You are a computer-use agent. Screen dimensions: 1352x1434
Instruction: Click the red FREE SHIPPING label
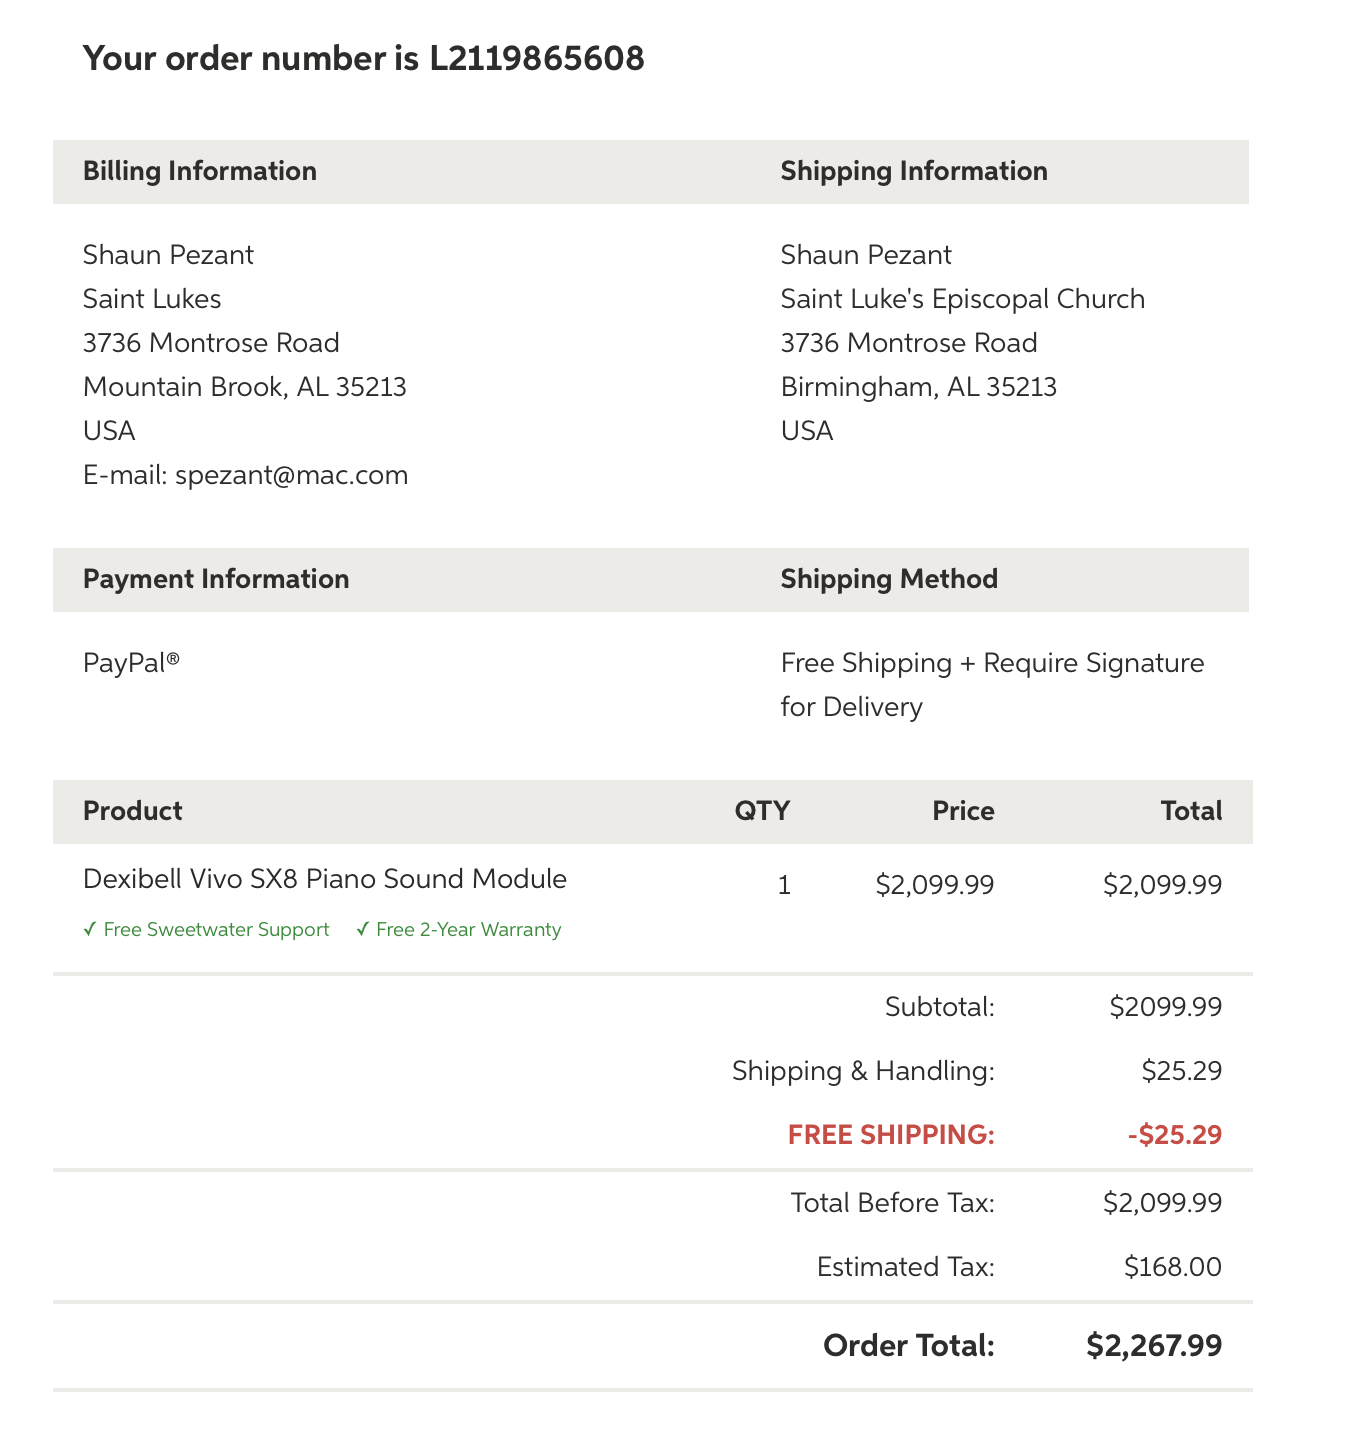(891, 1135)
